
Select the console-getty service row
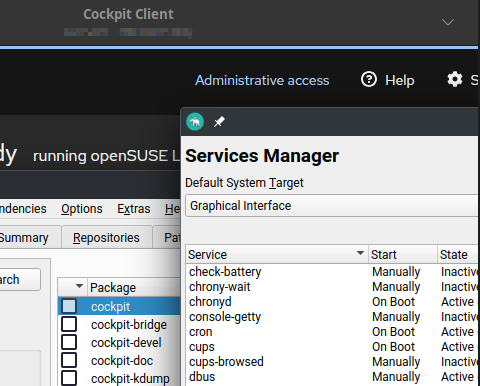332,317
